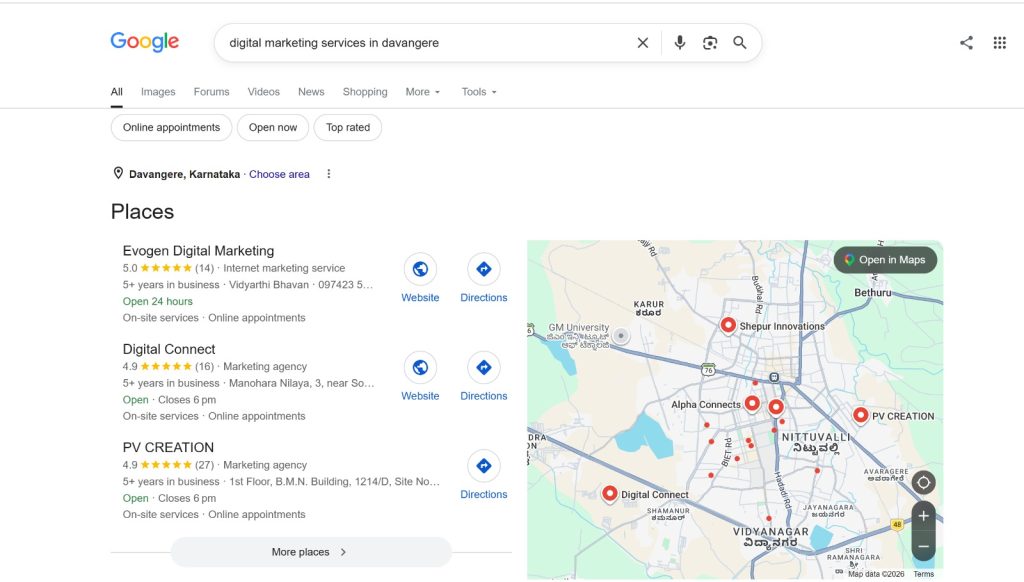Click Website label under Evogen globe
Viewport: 1024px width, 582px height.
click(x=420, y=298)
